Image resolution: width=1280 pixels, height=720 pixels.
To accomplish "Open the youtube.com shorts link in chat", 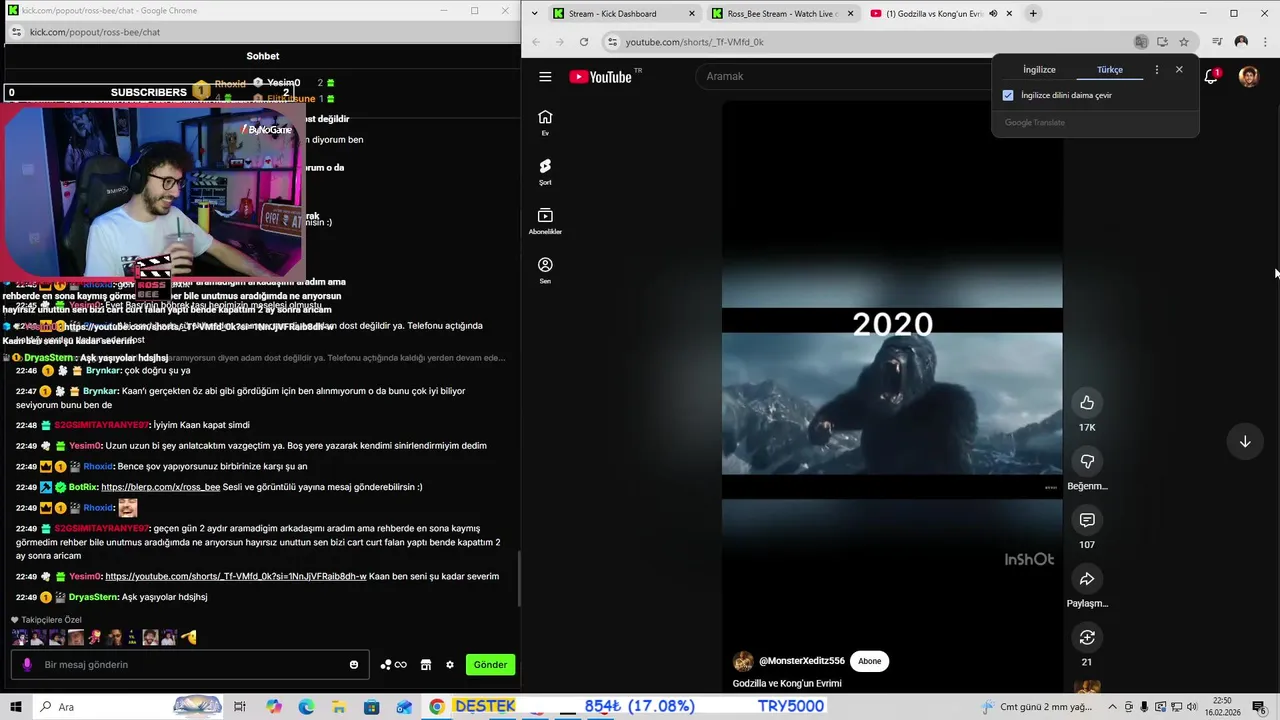I will (x=236, y=577).
